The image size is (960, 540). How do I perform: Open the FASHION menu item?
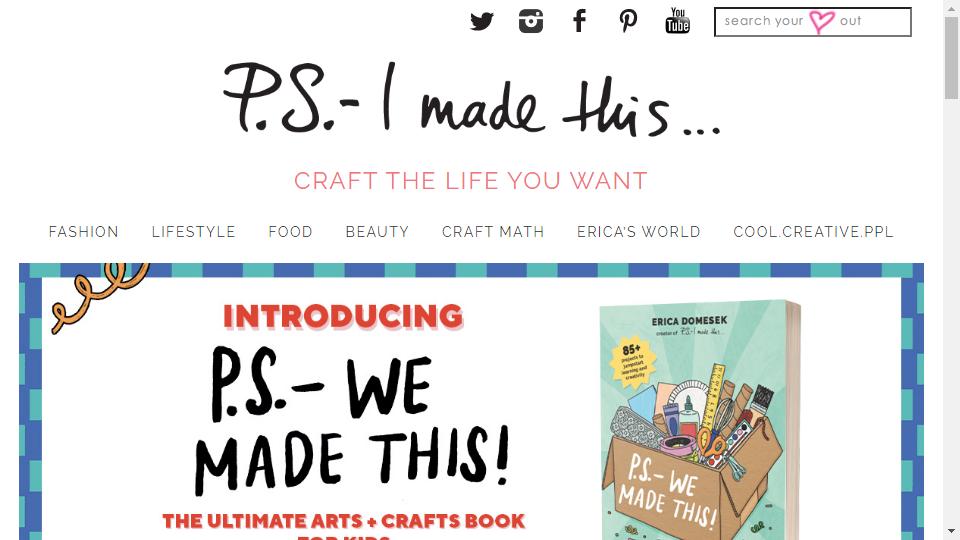coord(84,232)
